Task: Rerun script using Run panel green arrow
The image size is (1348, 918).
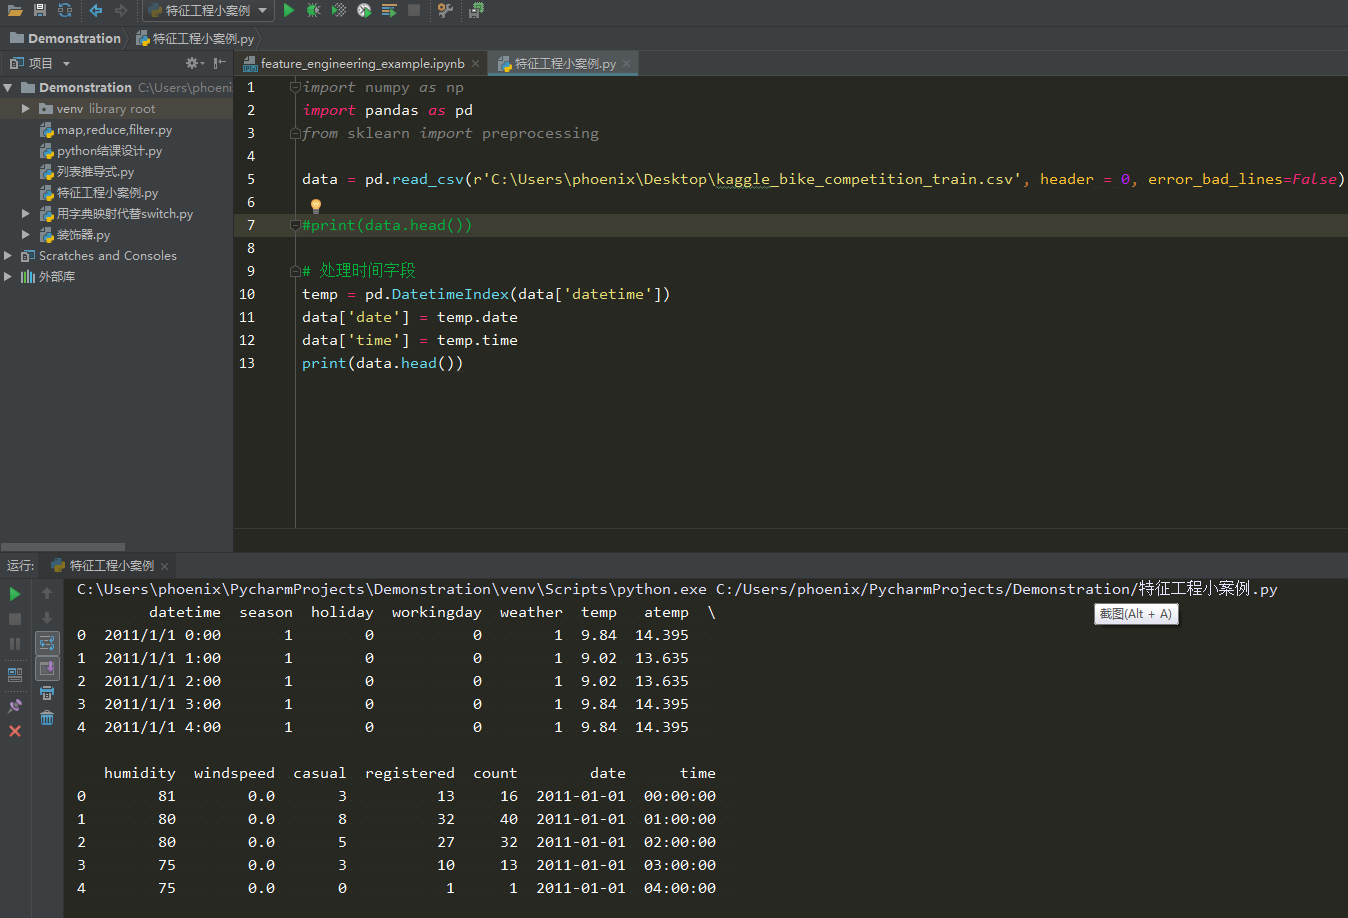Action: point(15,594)
